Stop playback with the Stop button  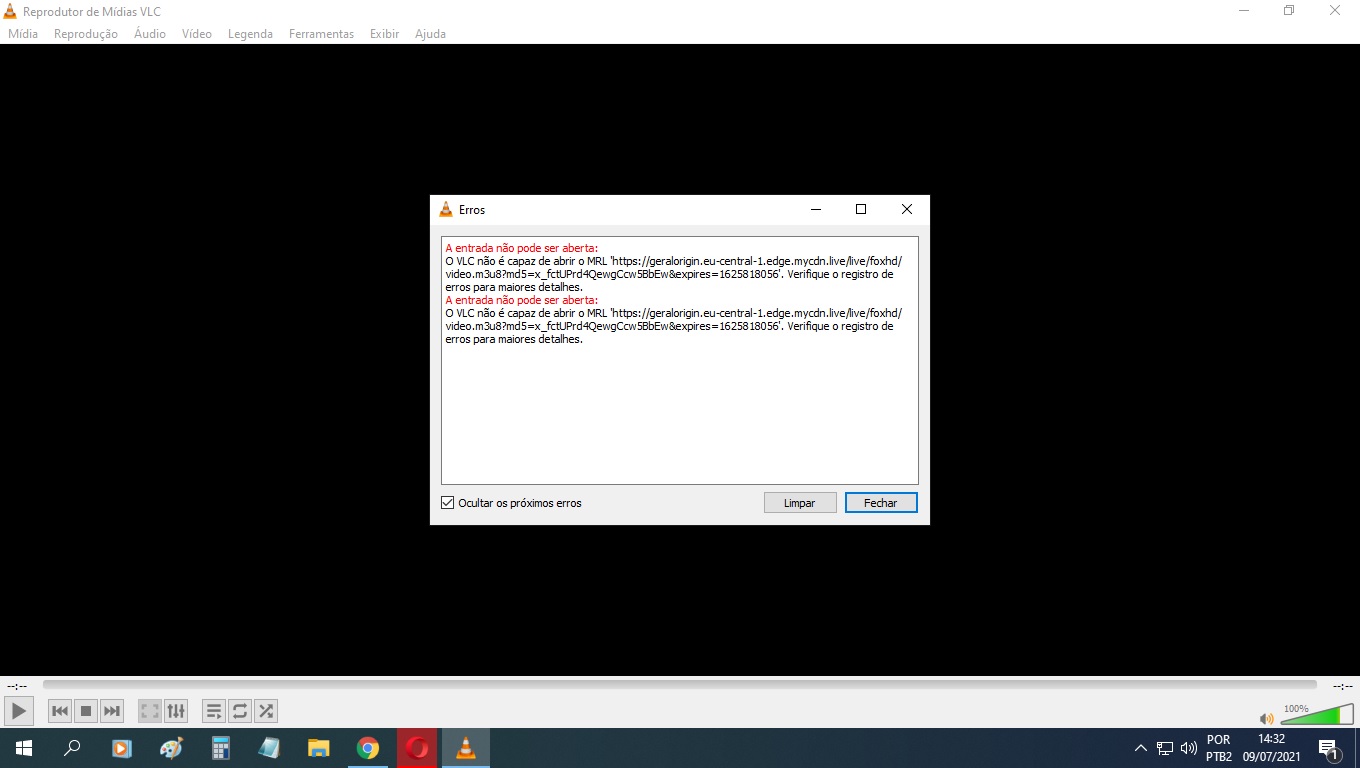click(x=86, y=711)
